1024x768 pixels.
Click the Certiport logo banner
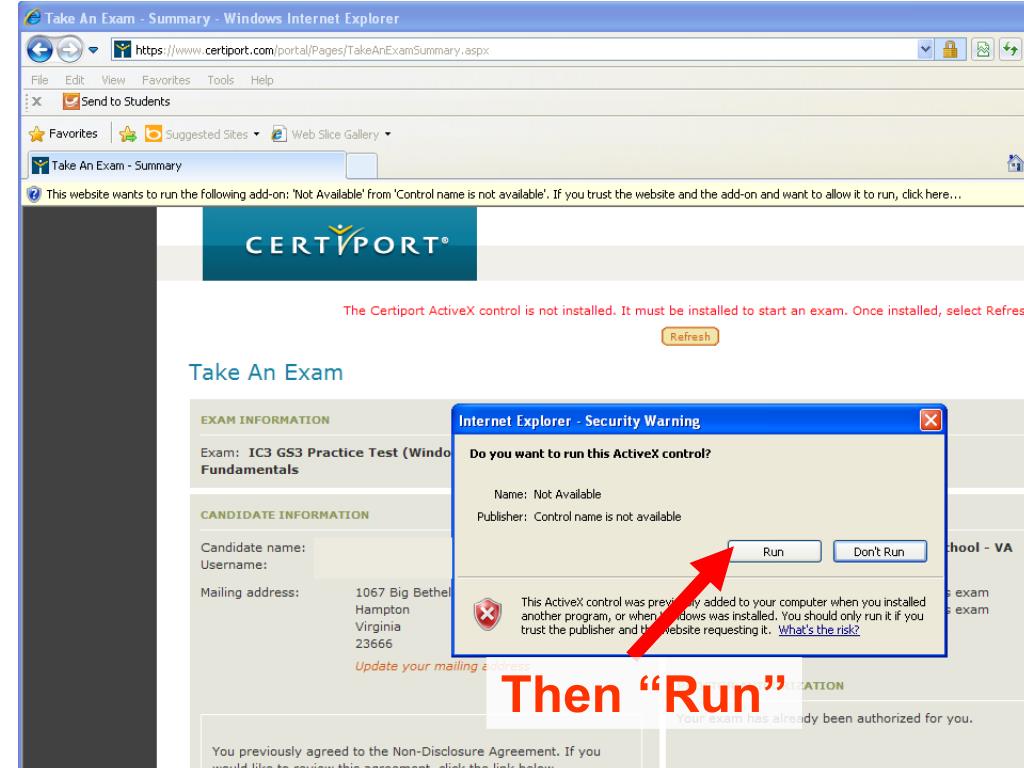[340, 244]
